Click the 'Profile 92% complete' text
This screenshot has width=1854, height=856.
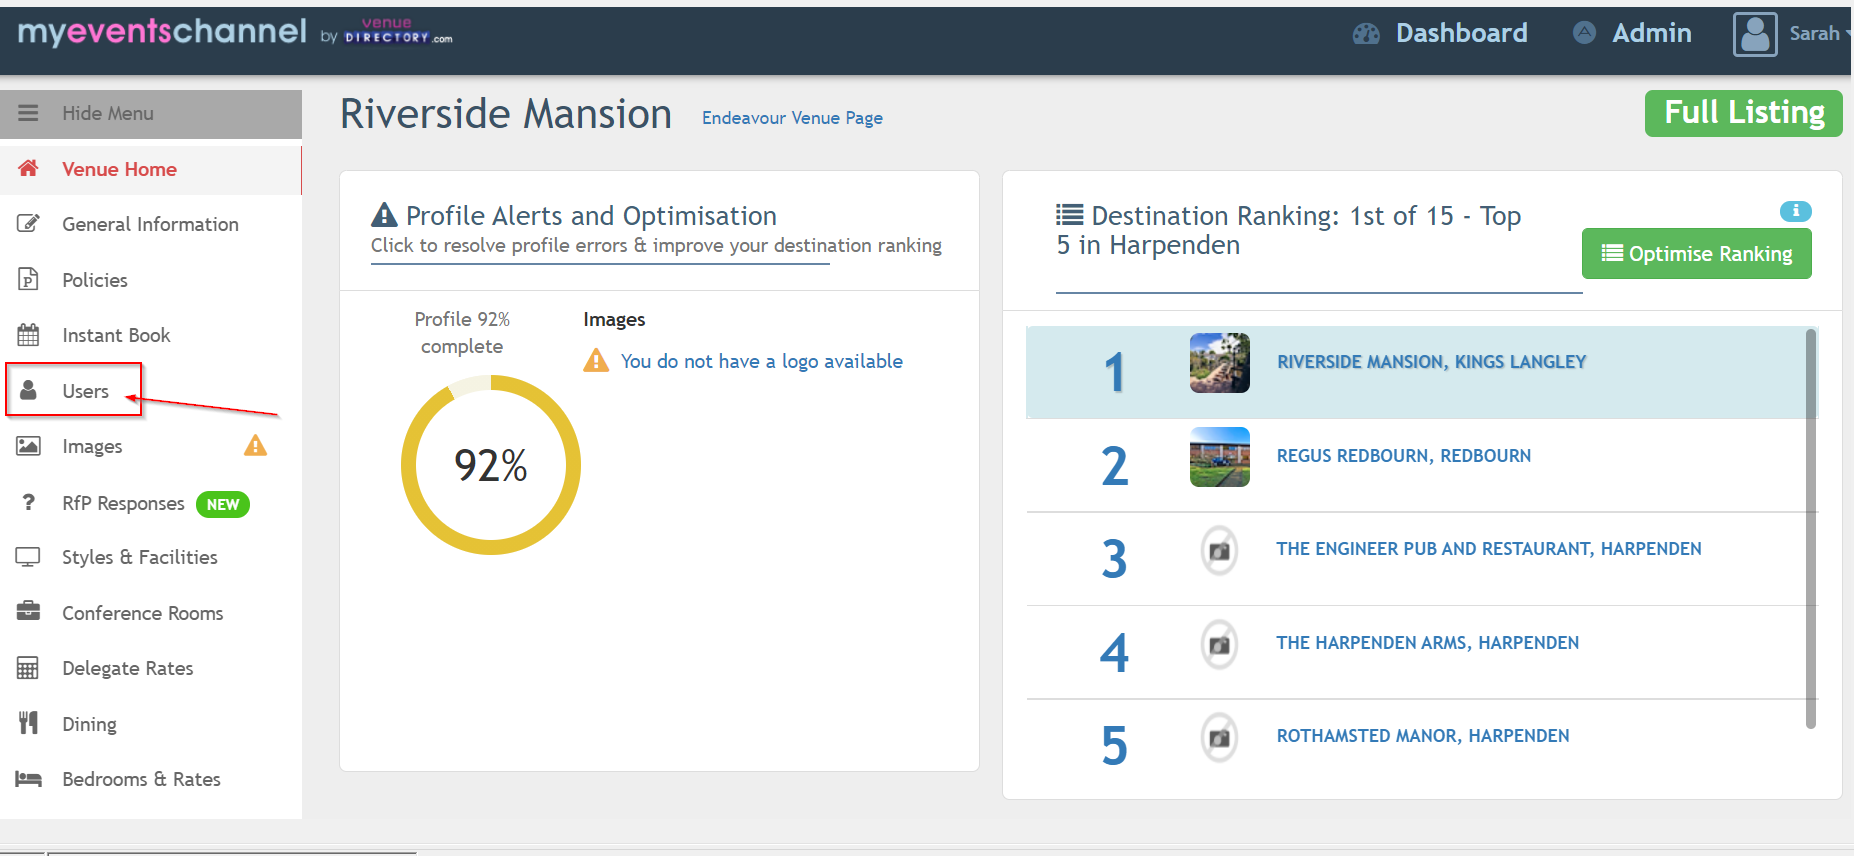click(x=462, y=332)
